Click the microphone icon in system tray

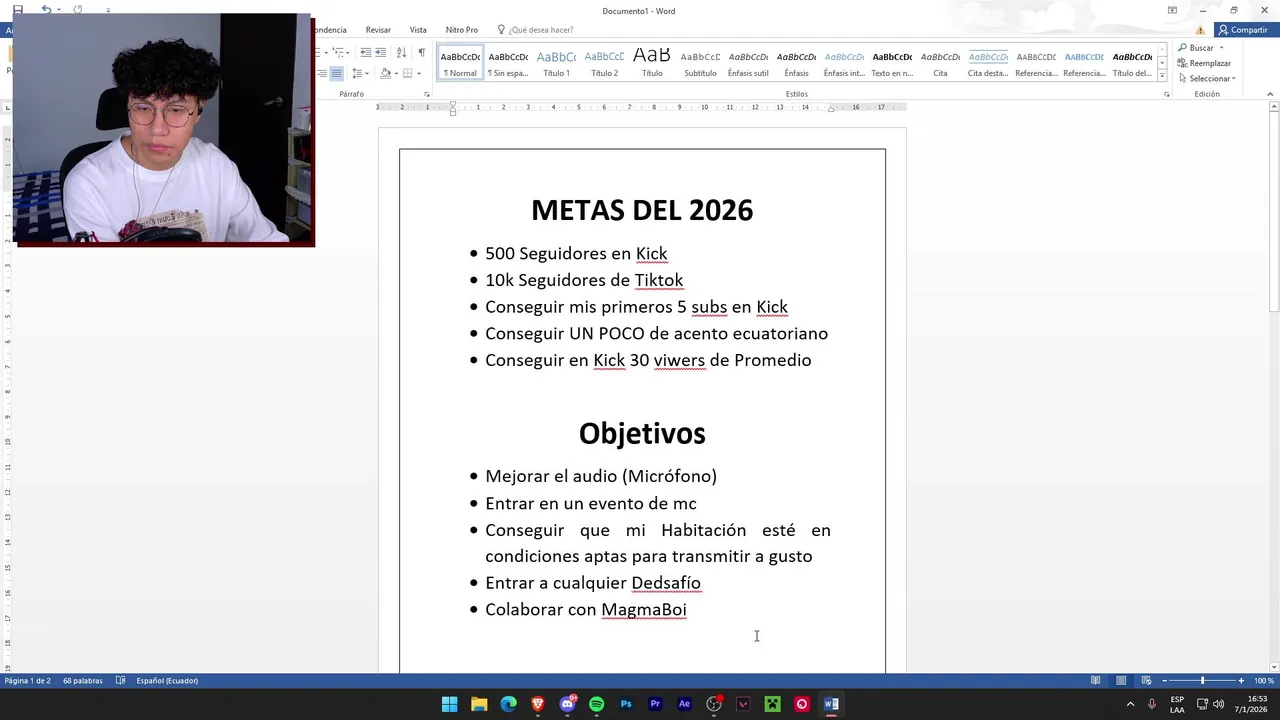pos(1152,704)
